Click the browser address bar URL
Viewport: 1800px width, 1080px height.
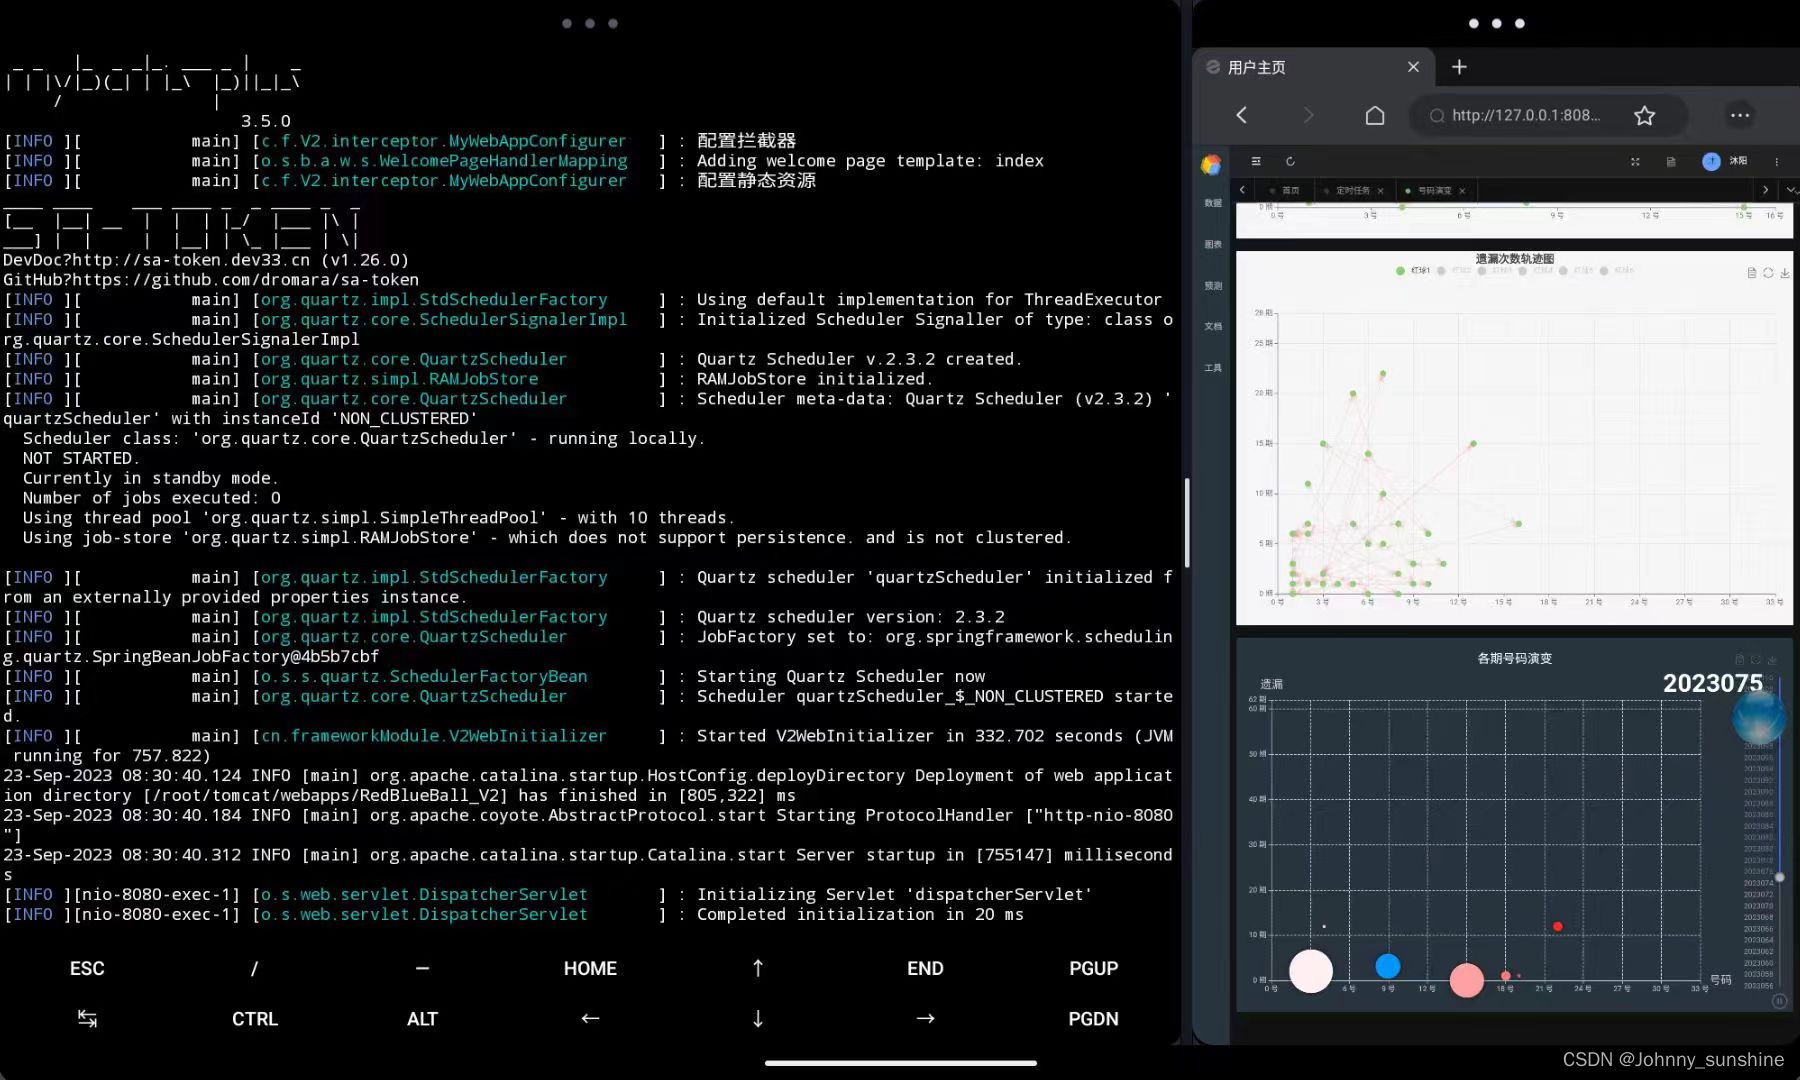pyautogui.click(x=1525, y=116)
